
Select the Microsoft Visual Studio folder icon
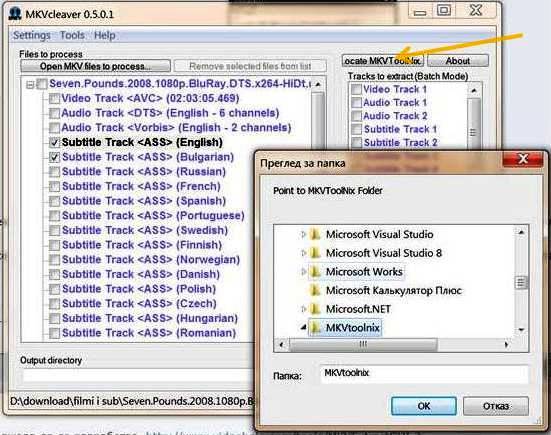315,234
